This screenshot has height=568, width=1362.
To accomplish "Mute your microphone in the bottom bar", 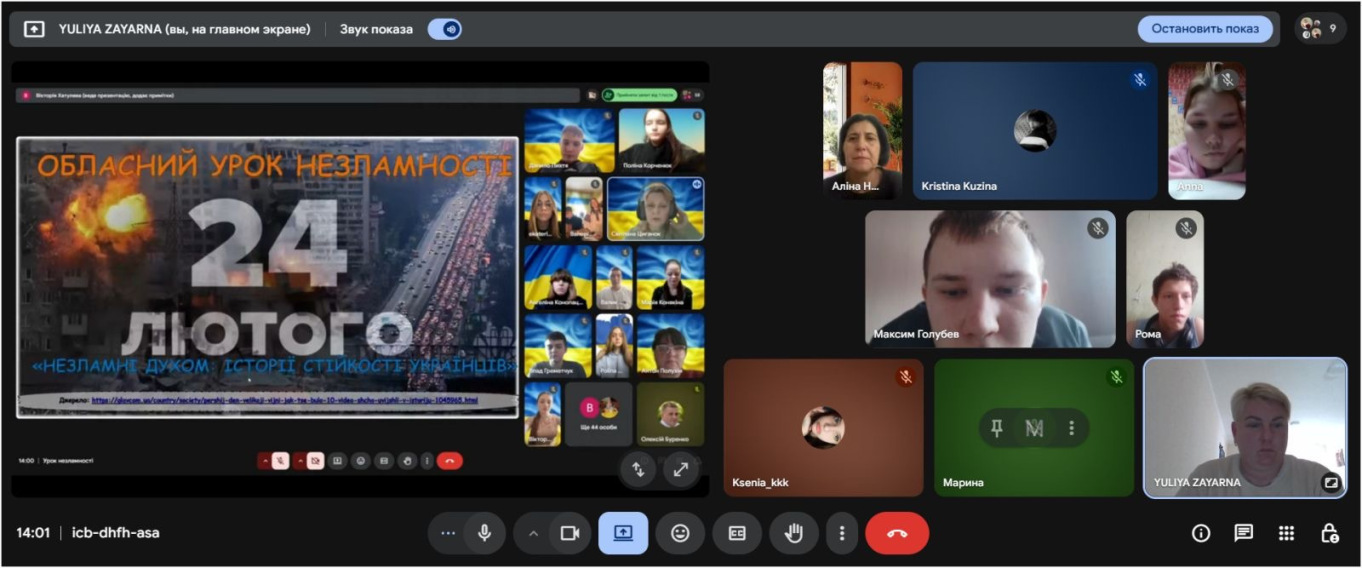I will (485, 533).
